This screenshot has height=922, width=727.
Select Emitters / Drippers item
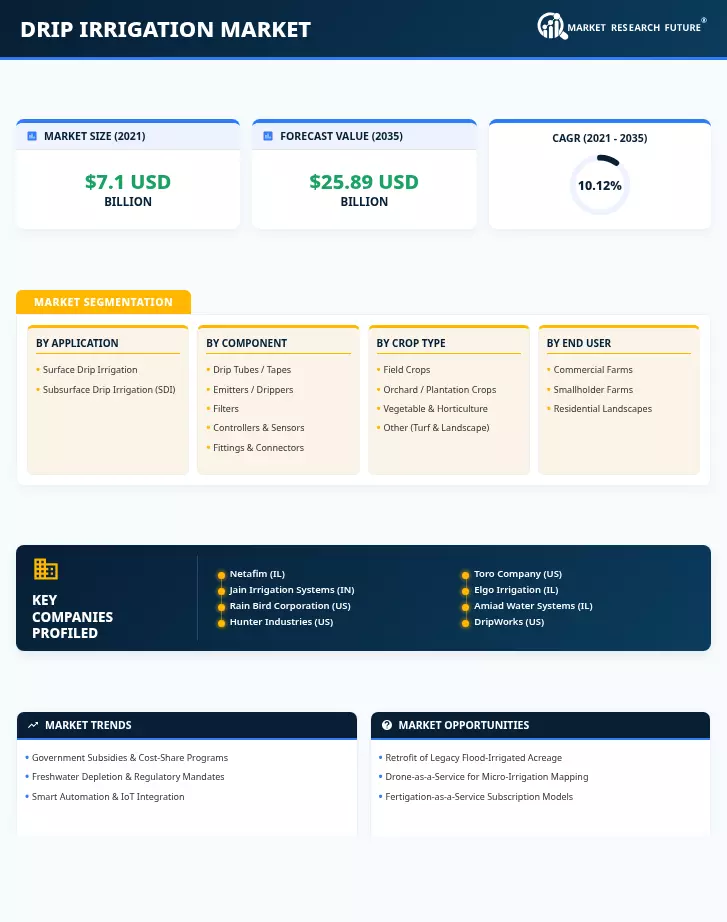(x=253, y=390)
